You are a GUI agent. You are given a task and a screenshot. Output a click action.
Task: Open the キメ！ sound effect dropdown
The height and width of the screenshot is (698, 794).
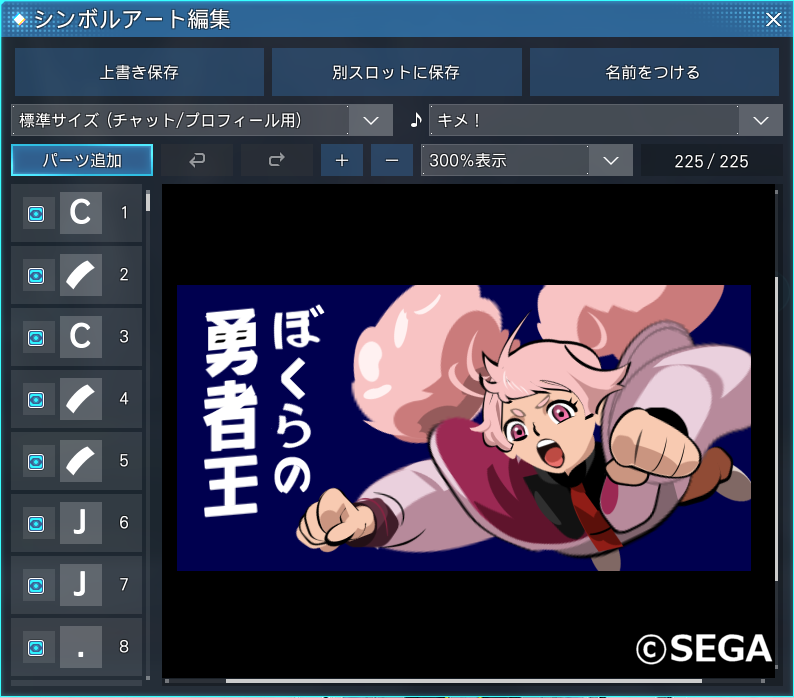[x=606, y=120]
